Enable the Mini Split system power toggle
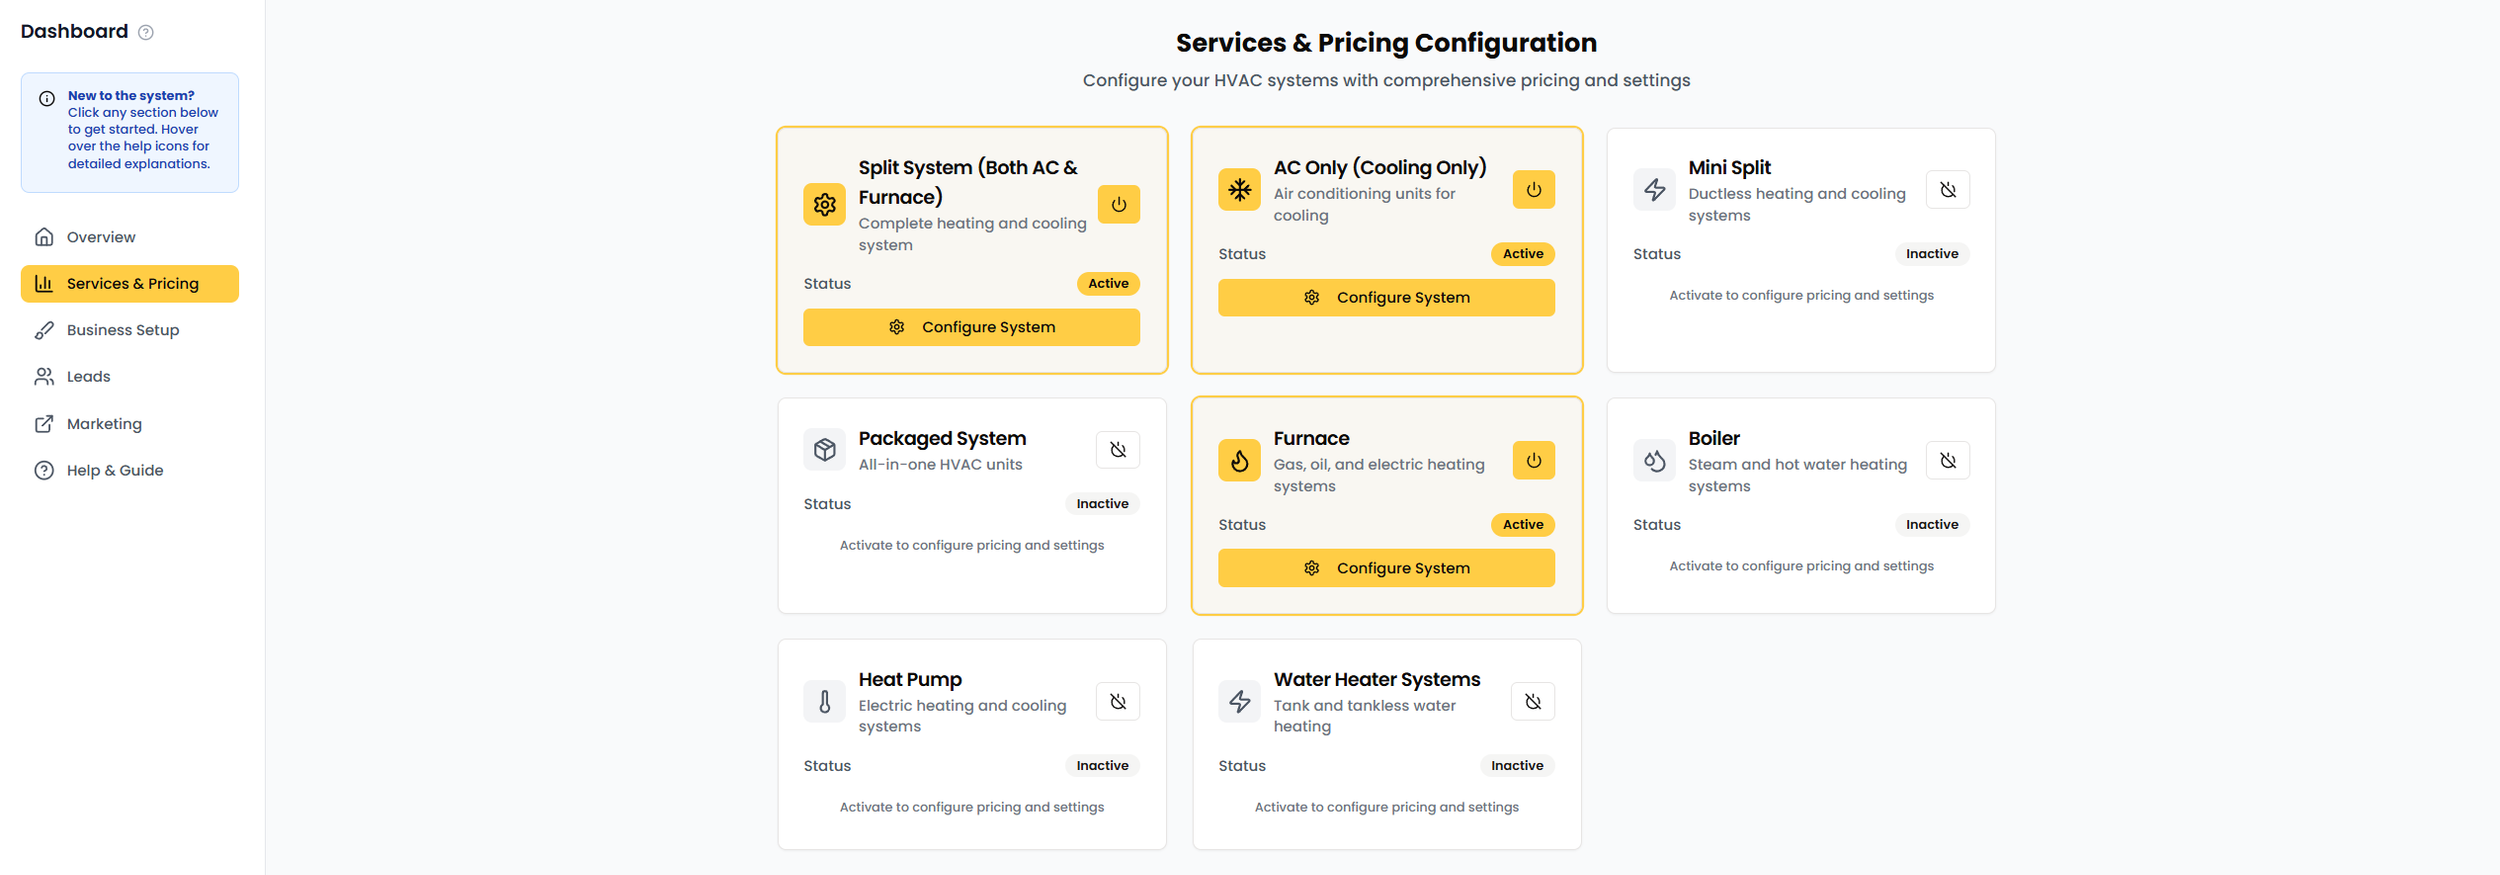 pyautogui.click(x=1947, y=190)
